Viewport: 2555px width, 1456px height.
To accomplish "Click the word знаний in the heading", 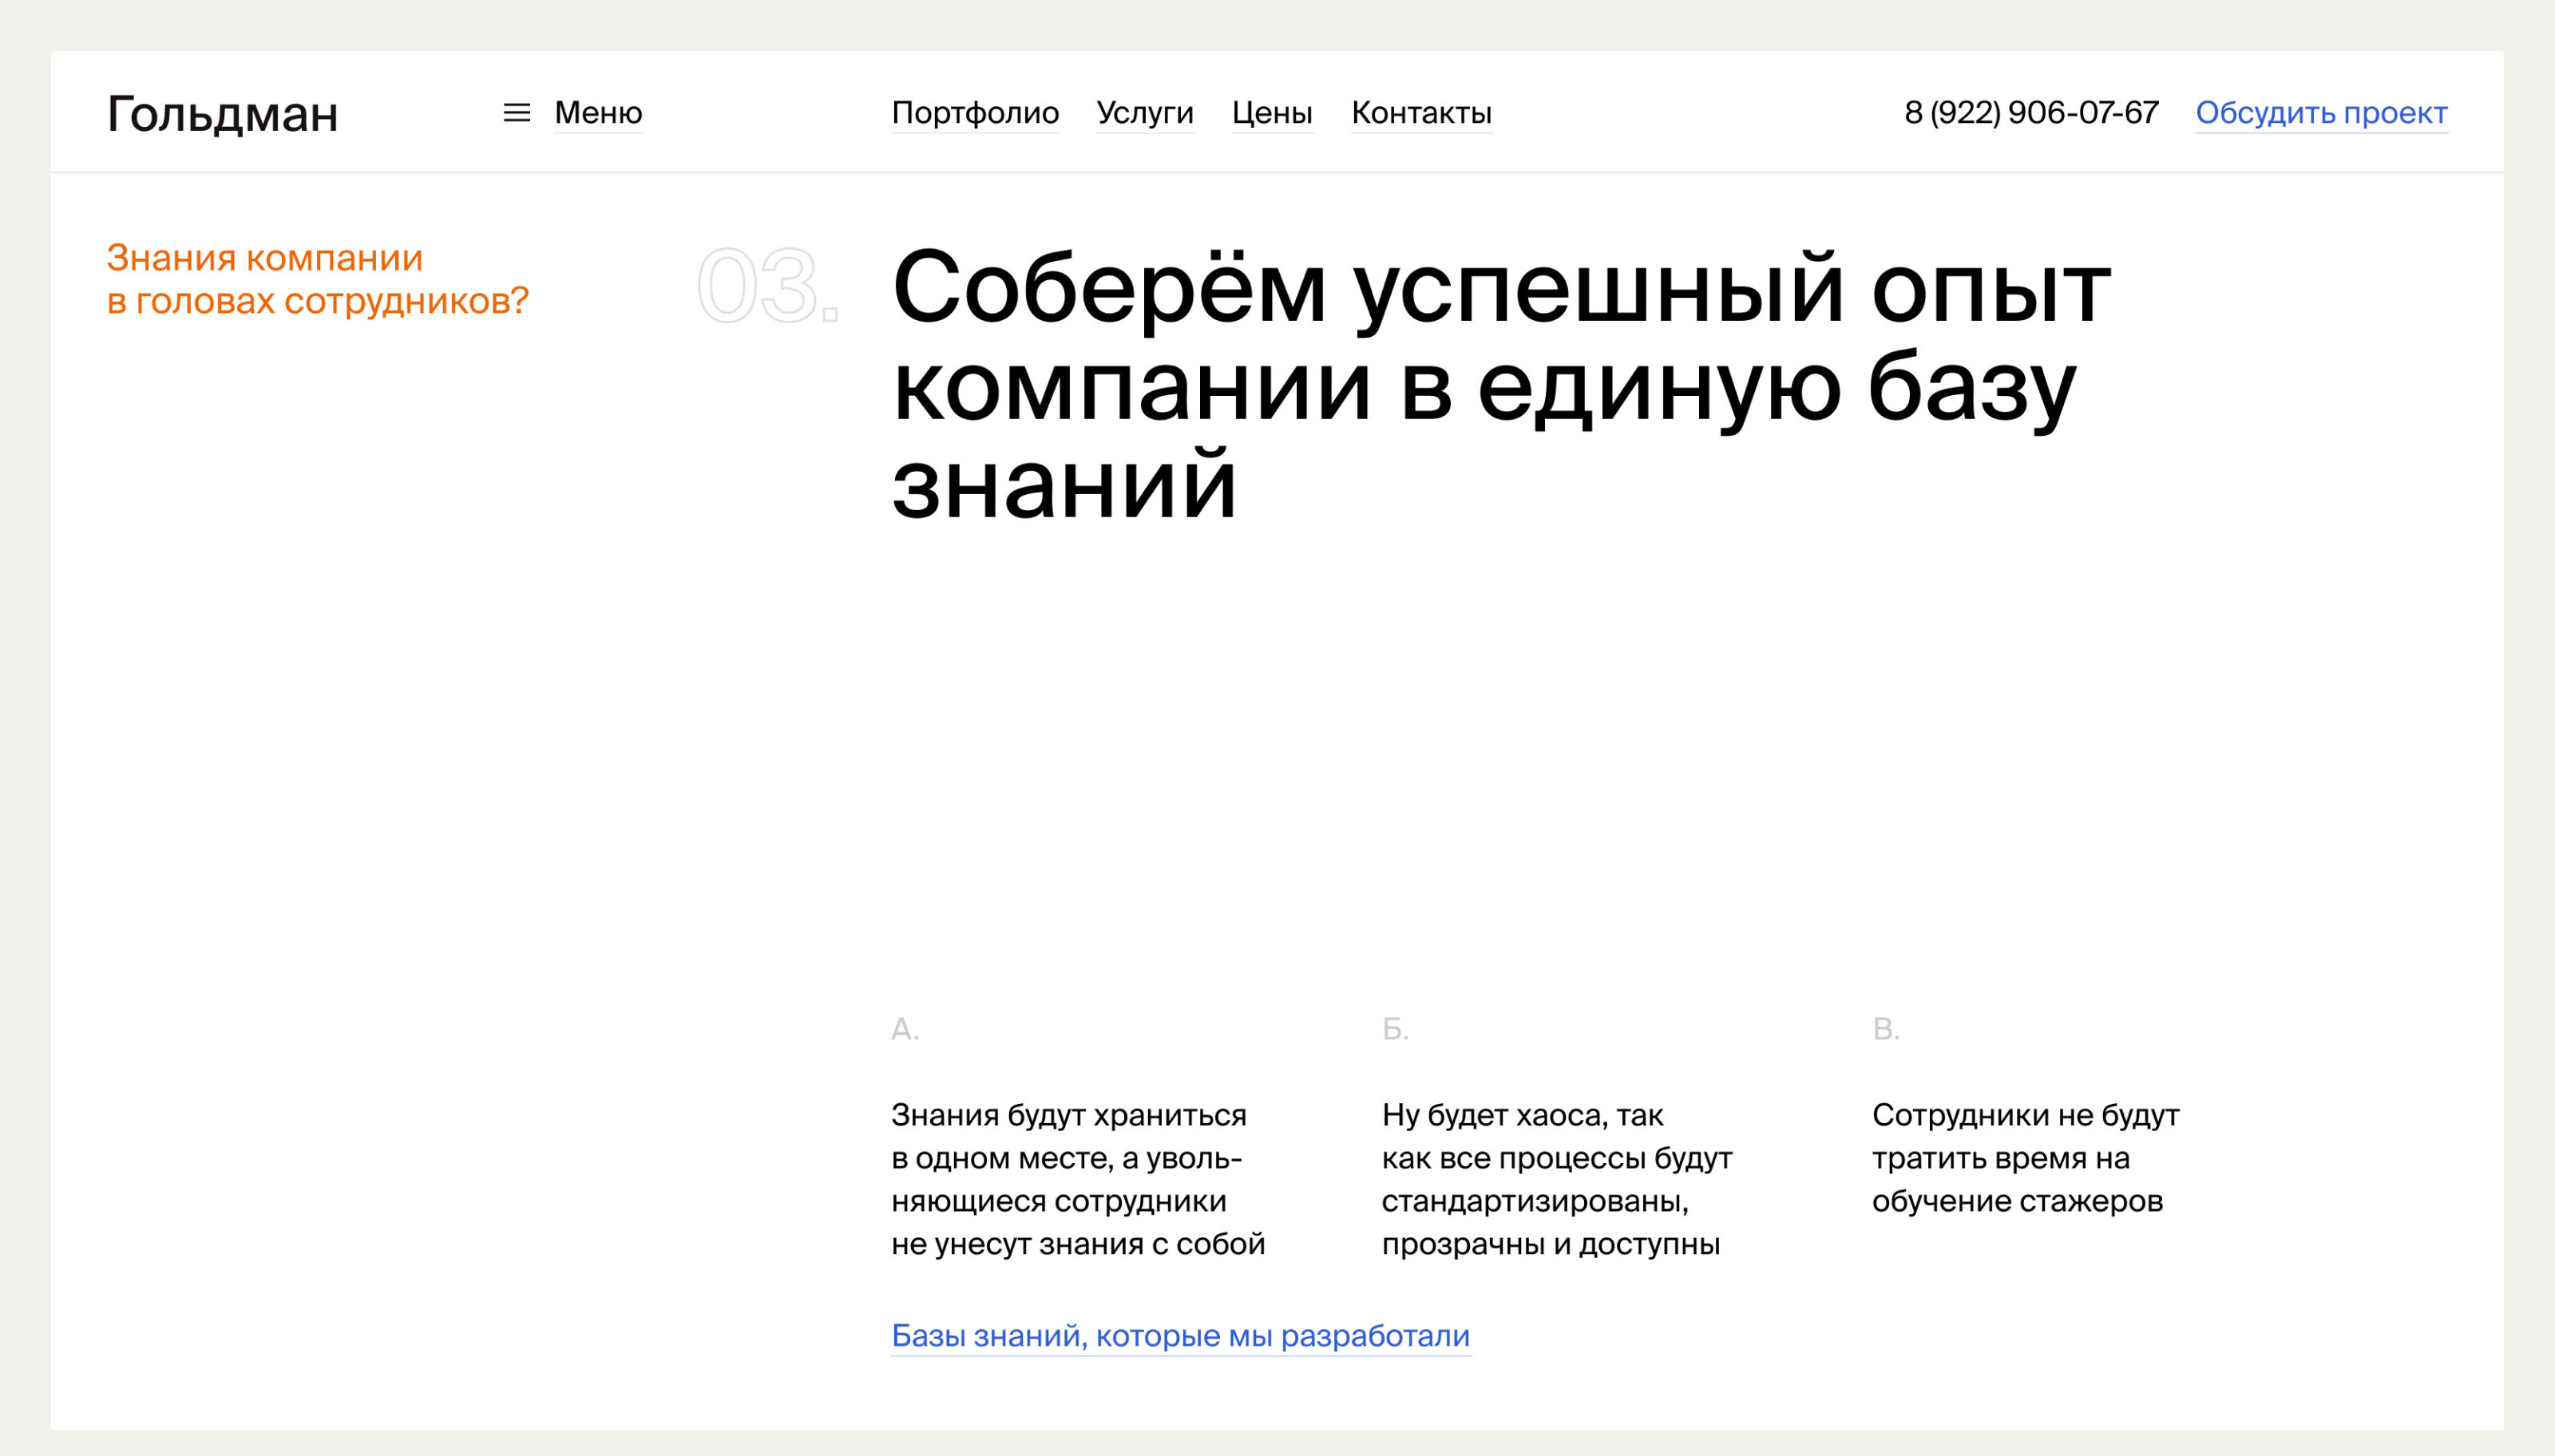I will 1064,486.
